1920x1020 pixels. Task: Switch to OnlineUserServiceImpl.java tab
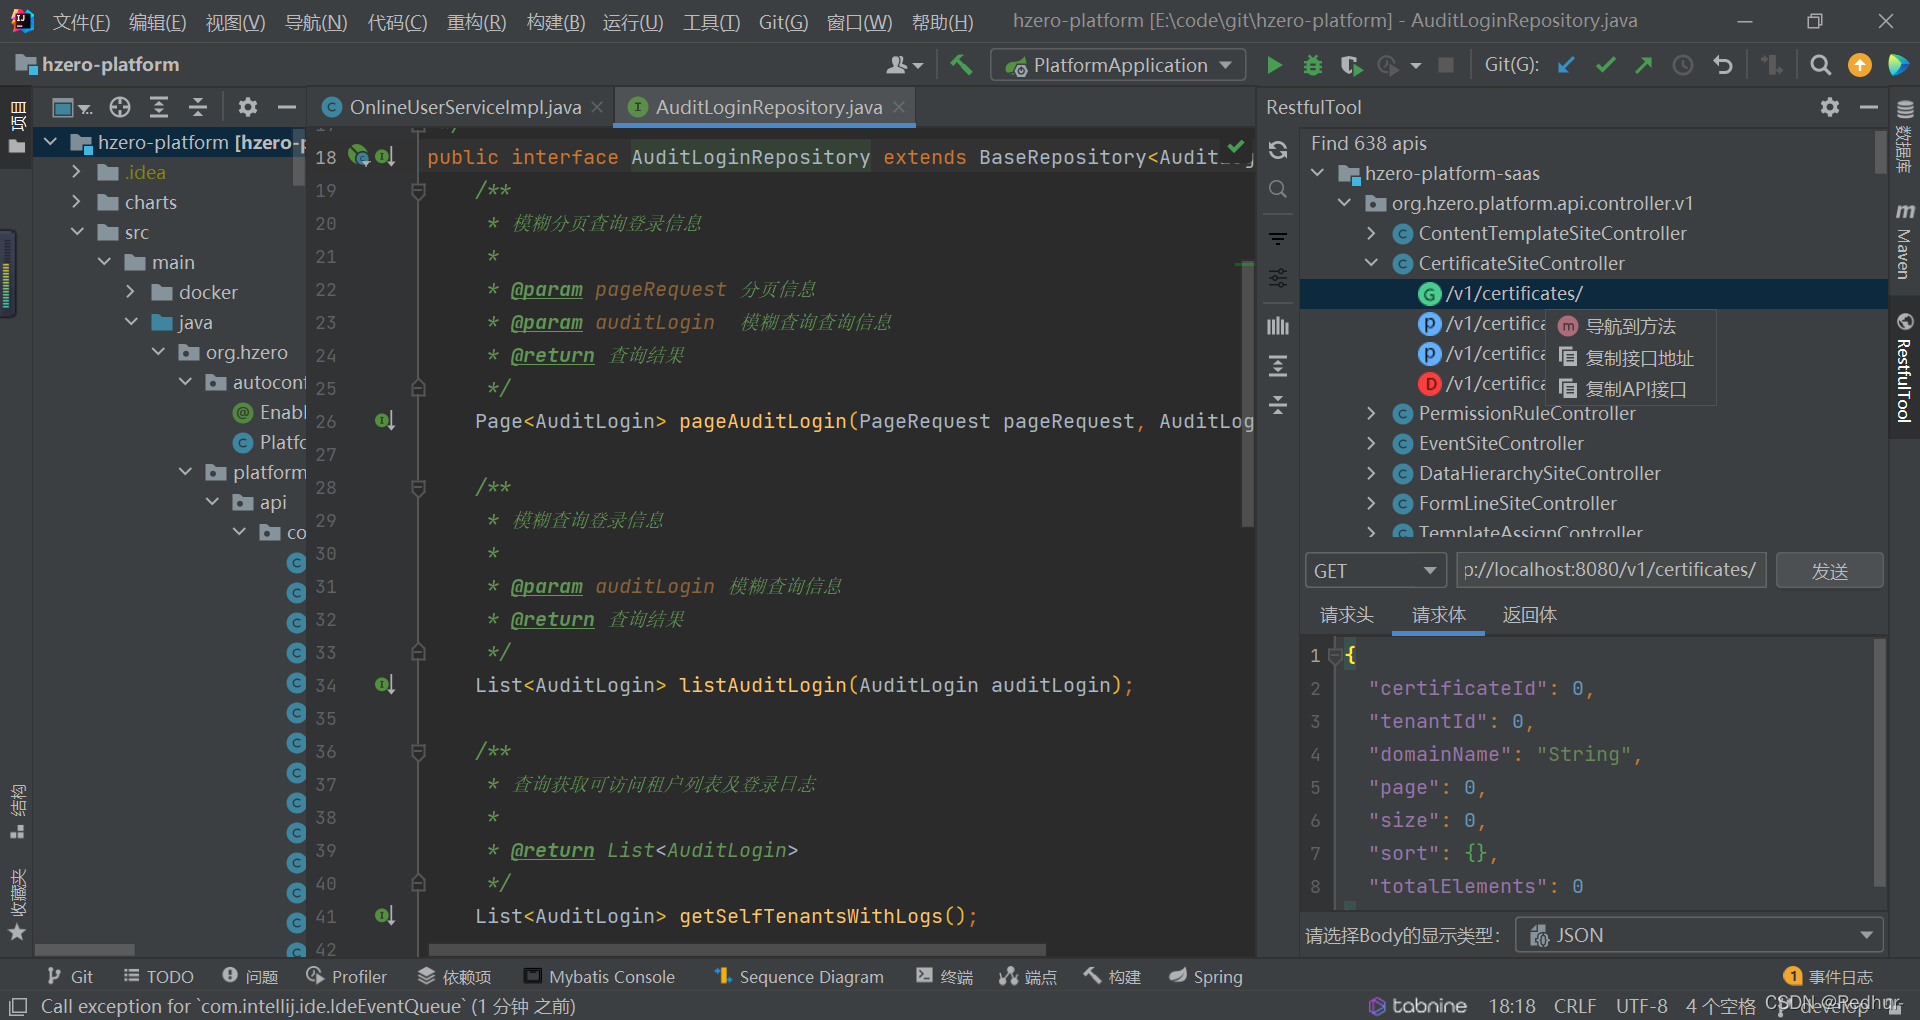465,107
